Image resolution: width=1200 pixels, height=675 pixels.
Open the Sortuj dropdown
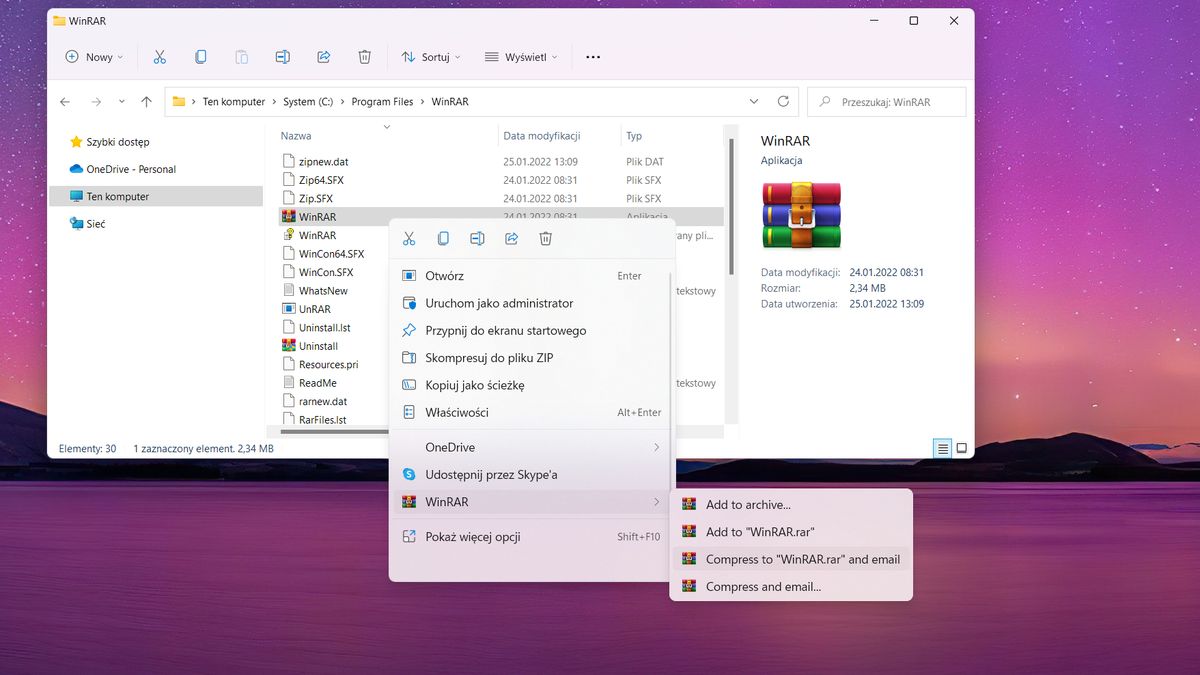click(430, 57)
